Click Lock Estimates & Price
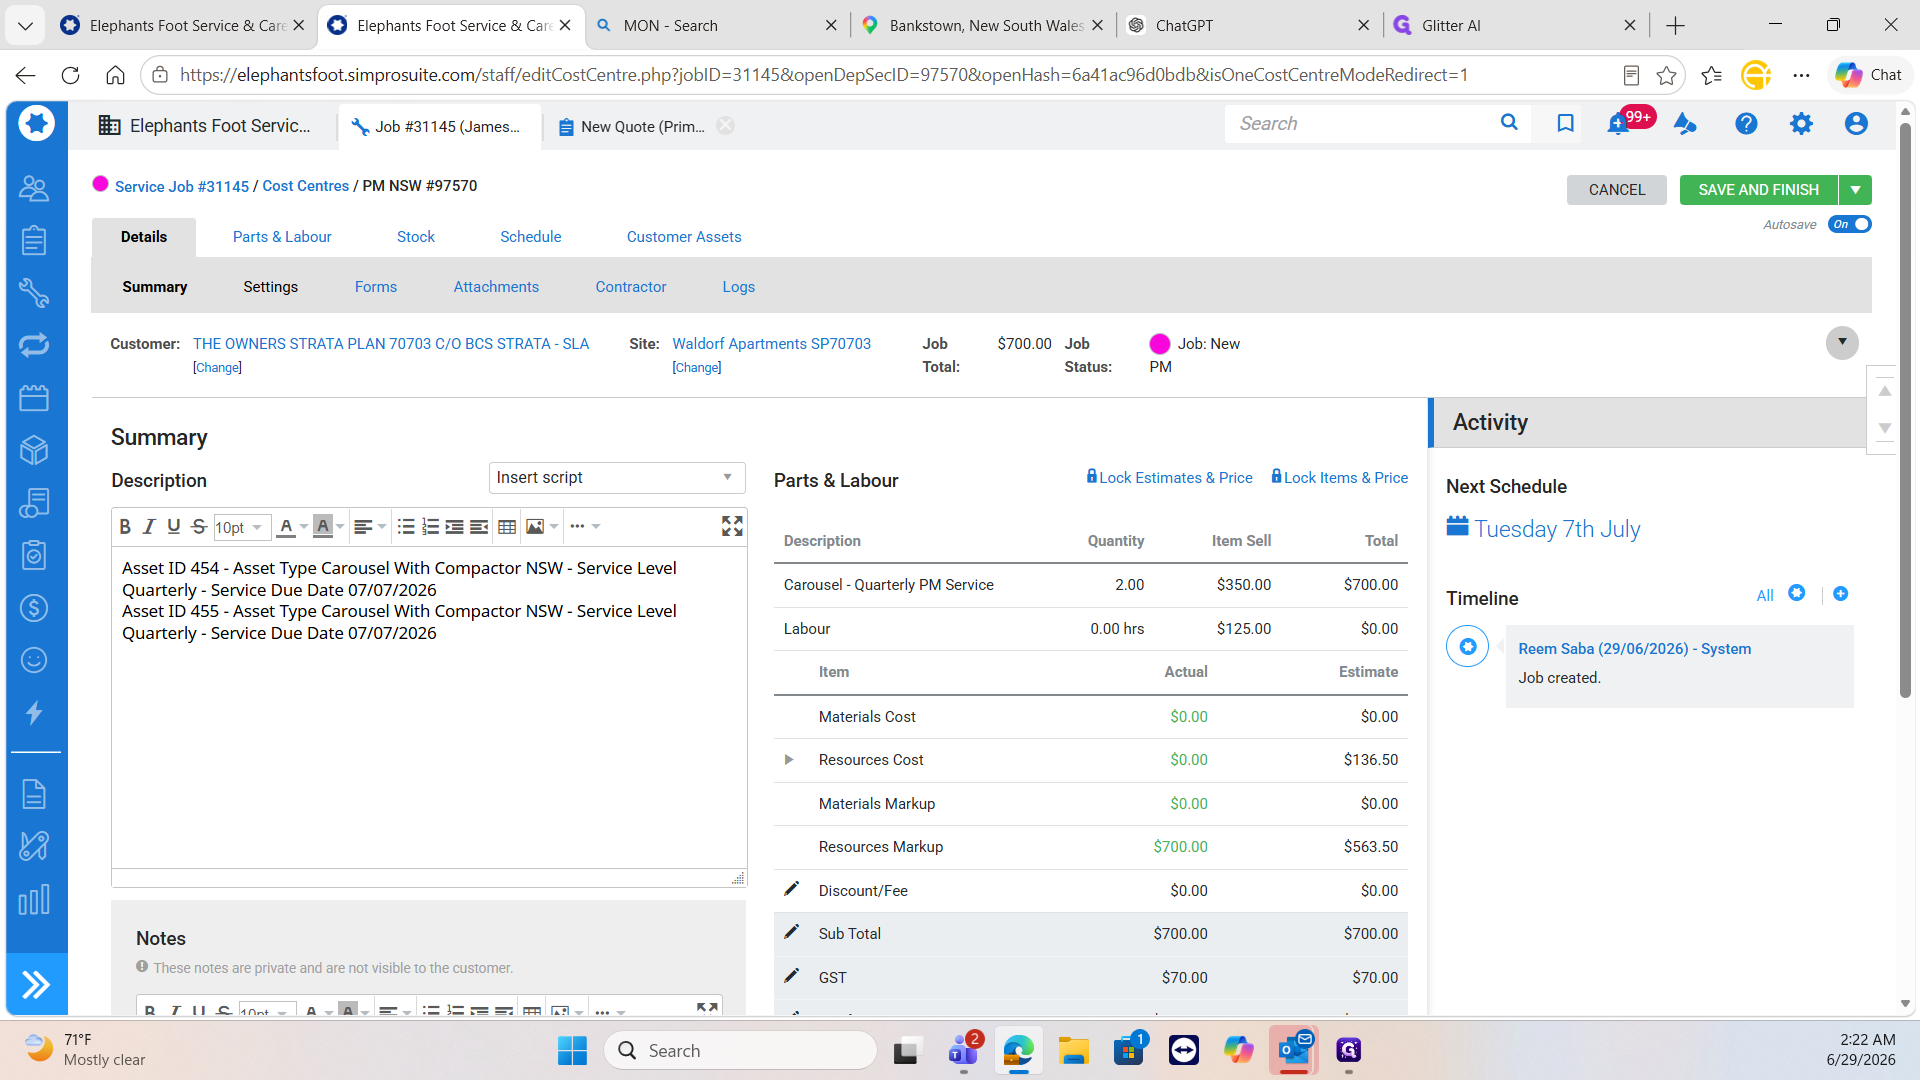 click(1169, 477)
